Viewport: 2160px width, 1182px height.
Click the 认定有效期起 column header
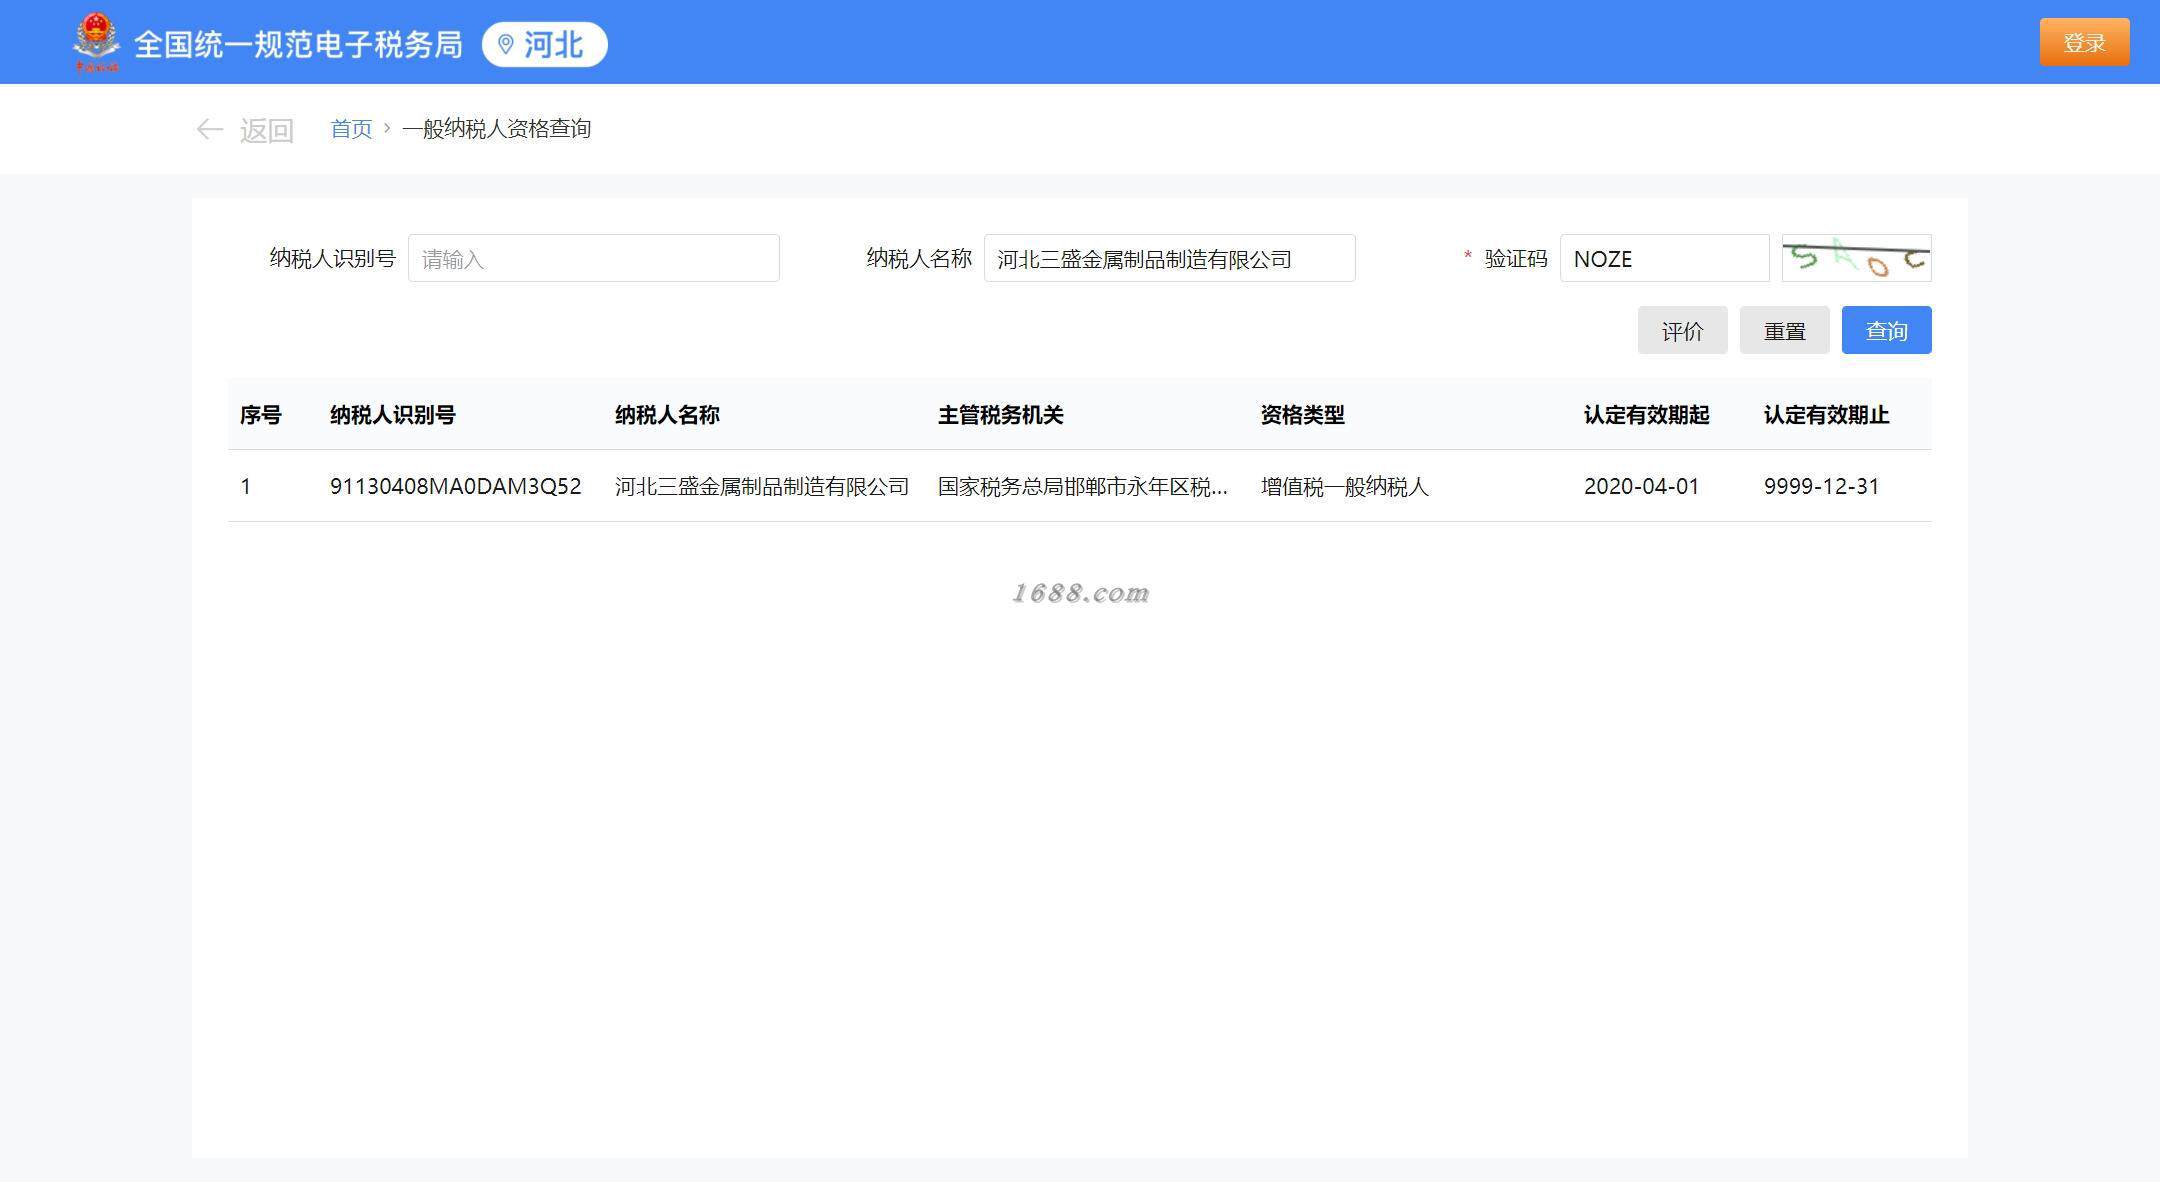tap(1646, 415)
